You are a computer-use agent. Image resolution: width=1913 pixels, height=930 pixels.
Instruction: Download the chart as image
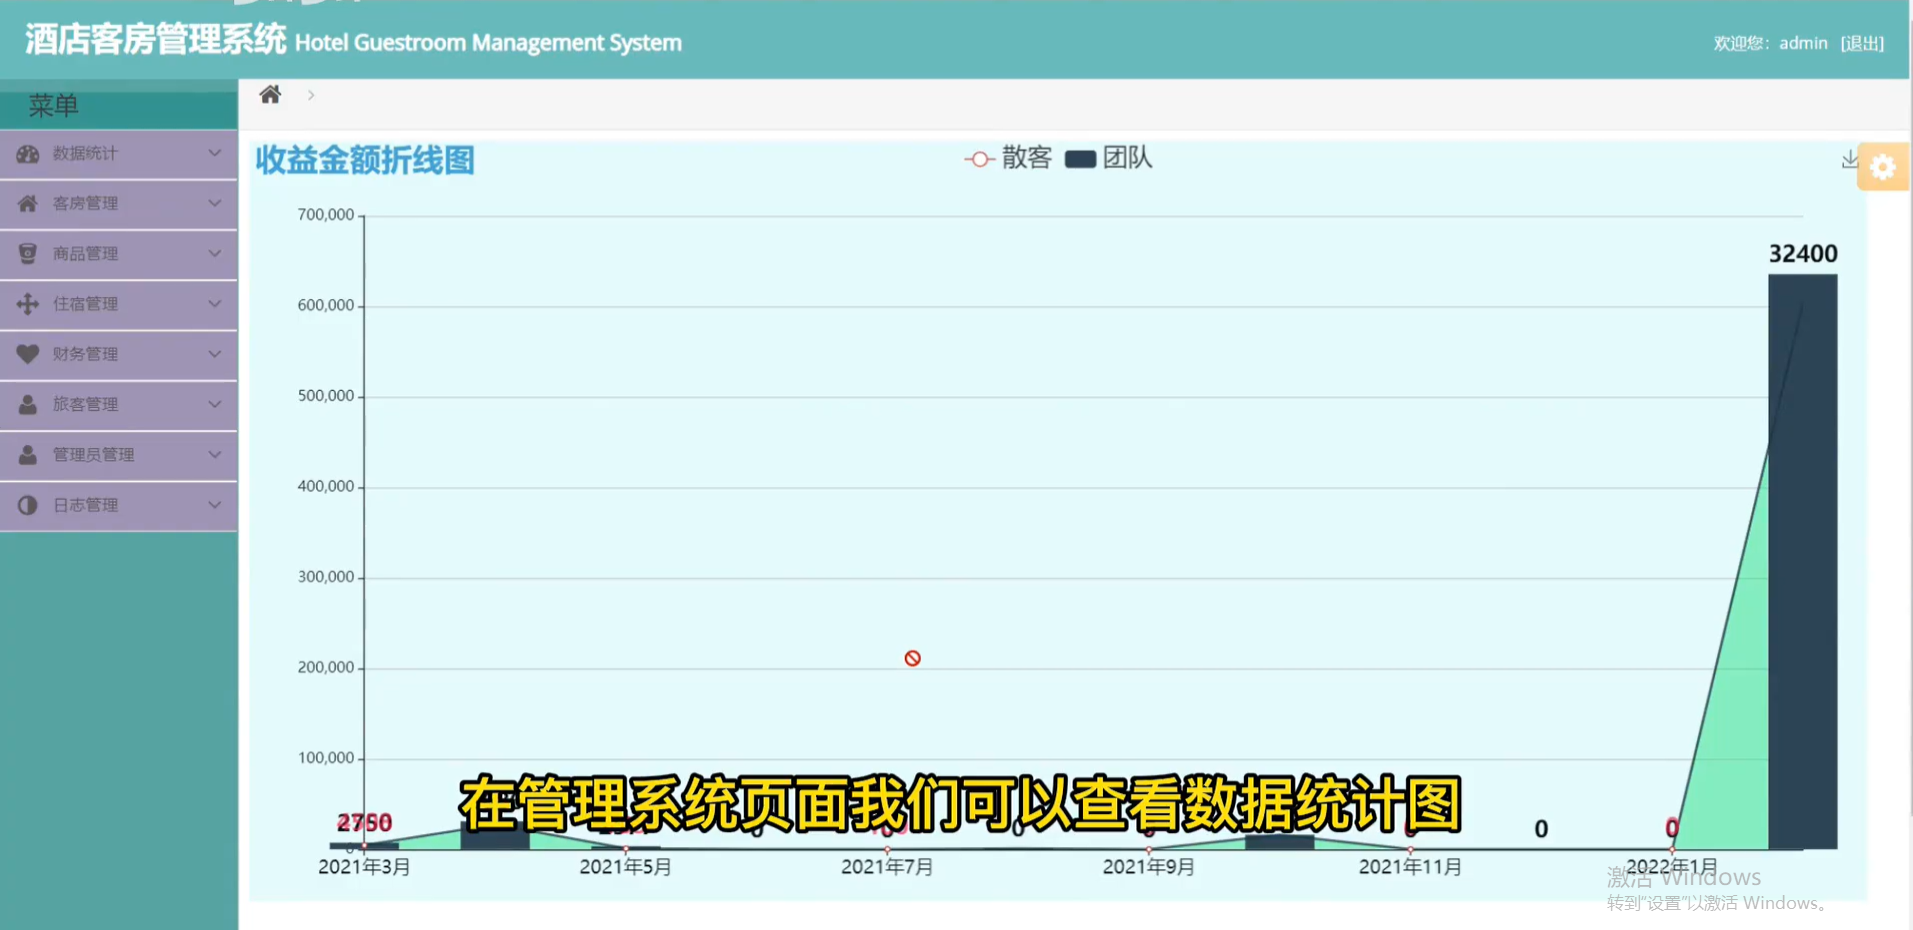click(x=1849, y=159)
